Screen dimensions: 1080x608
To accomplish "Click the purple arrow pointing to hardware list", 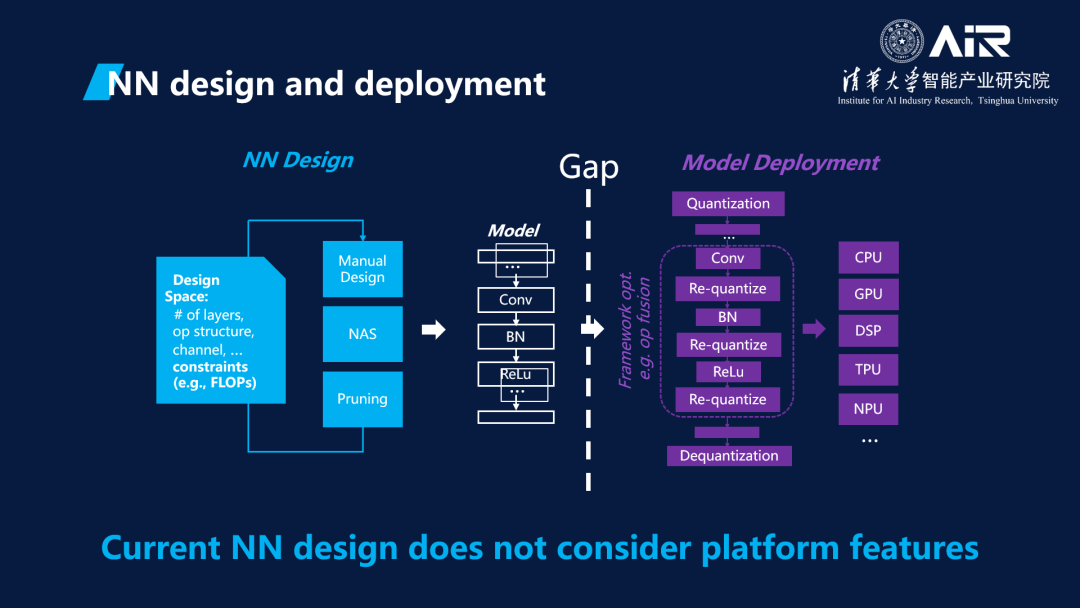I will tap(814, 329).
